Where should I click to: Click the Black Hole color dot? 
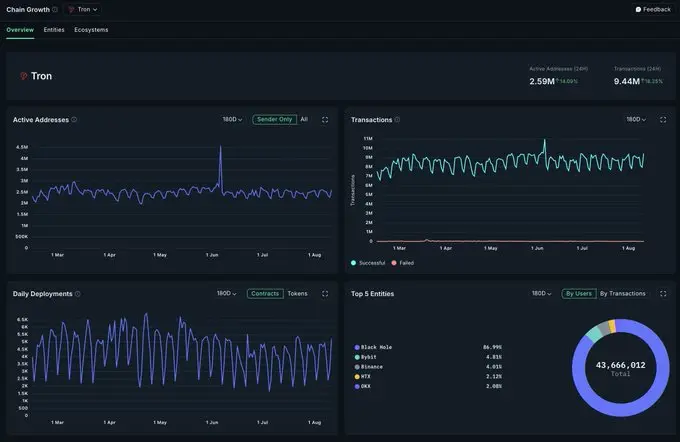pyautogui.click(x=357, y=347)
